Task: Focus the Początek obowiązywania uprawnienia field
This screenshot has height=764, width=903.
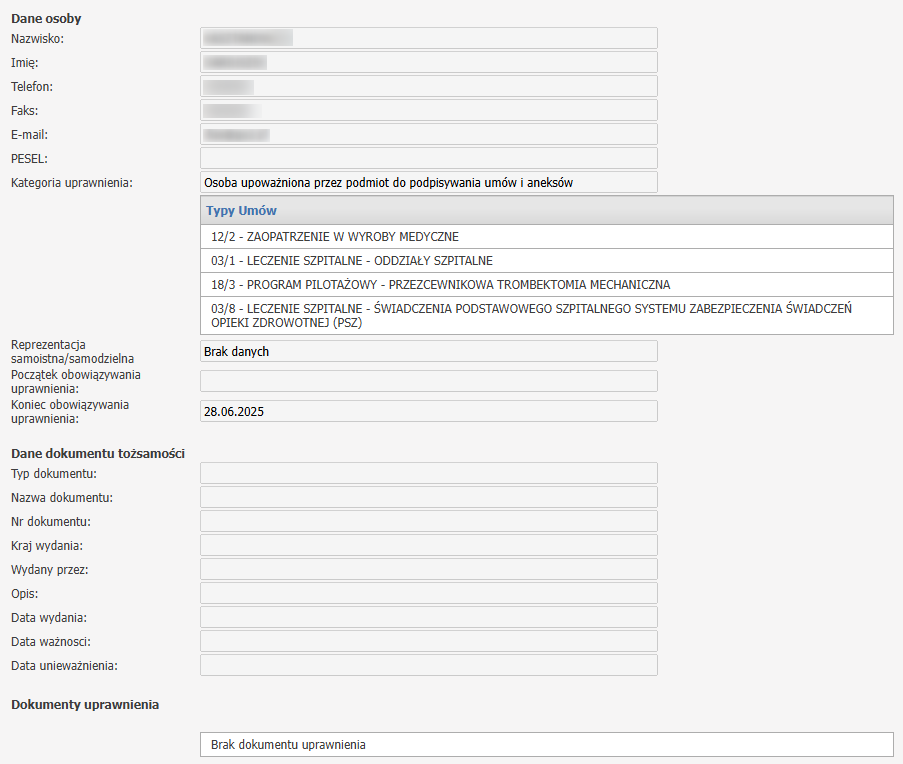Action: click(x=429, y=381)
